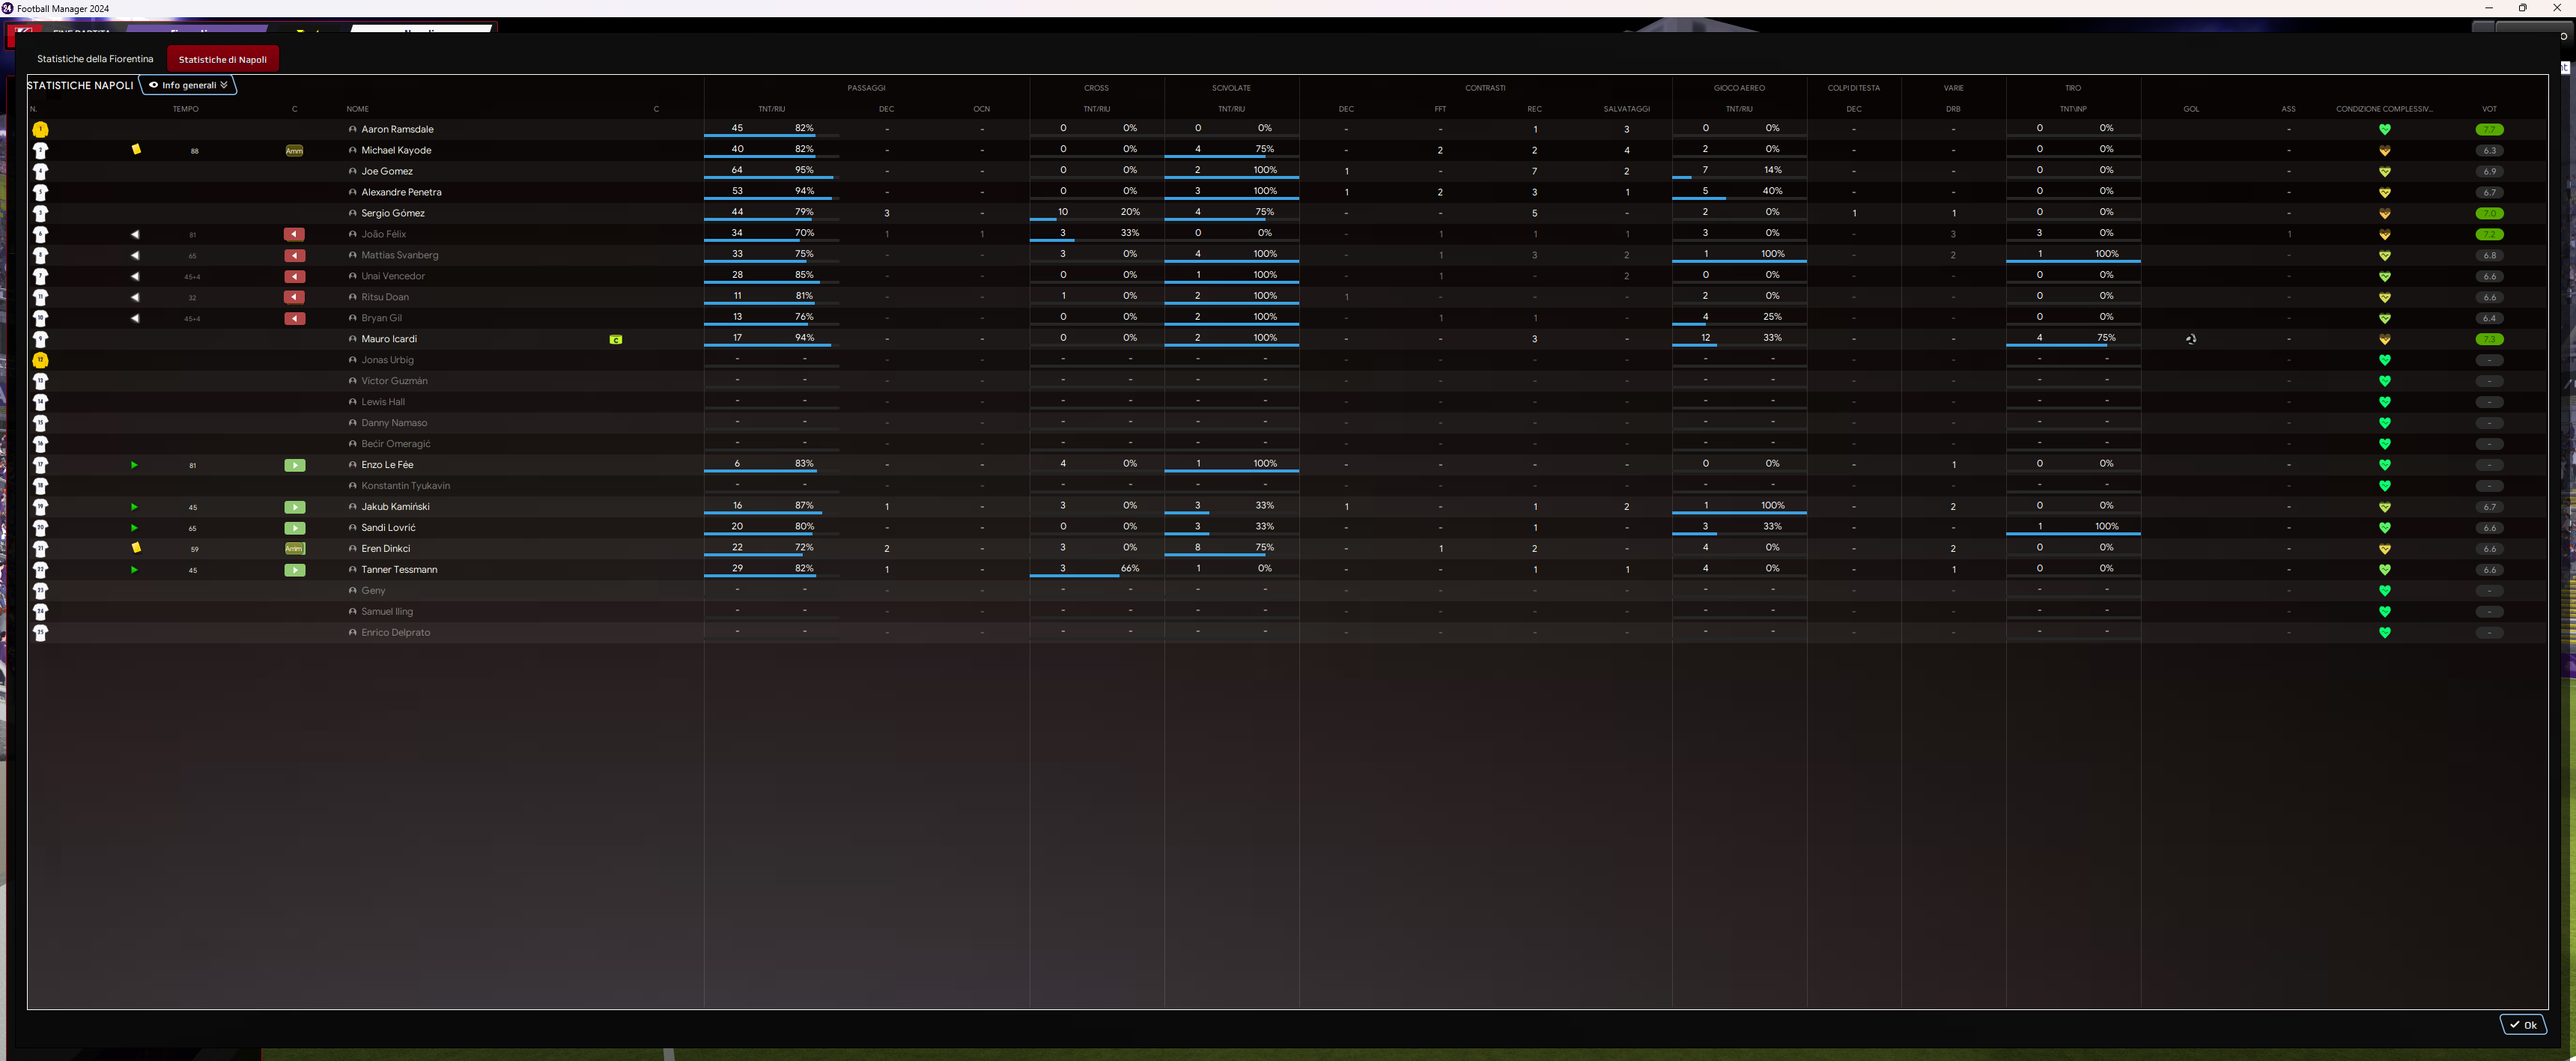Switch to Statistiche della Fiorentina tab
Image resolution: width=2576 pixels, height=1061 pixels.
pos(95,59)
